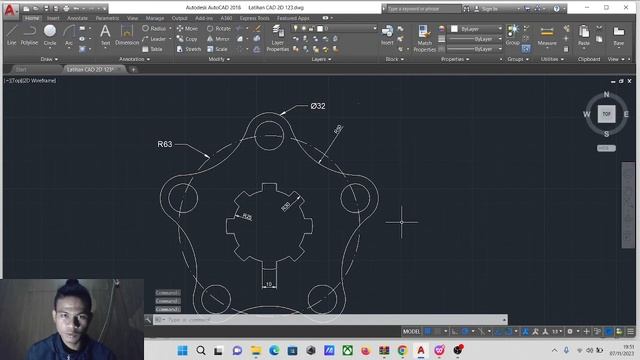The height and width of the screenshot is (360, 640).
Task: Click the Insert block button
Action: click(x=387, y=35)
